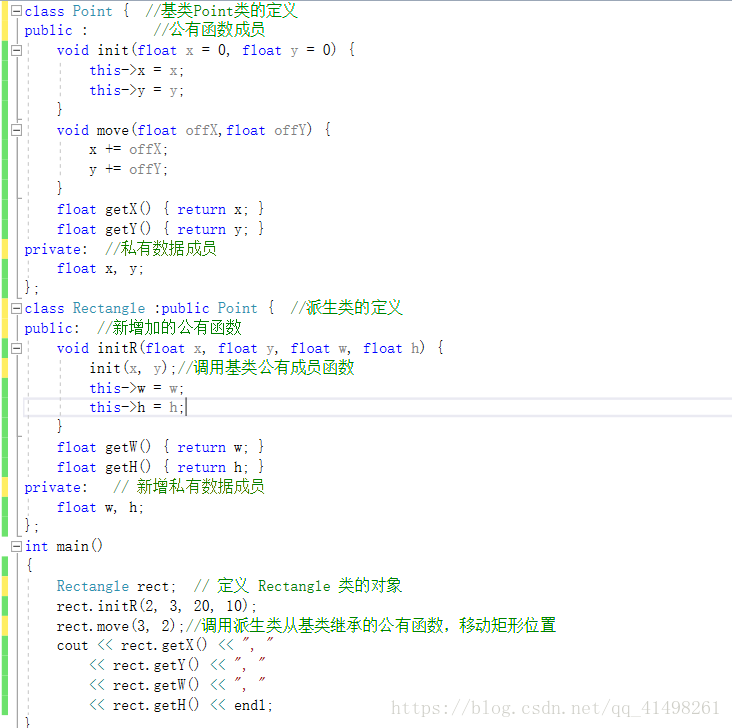732x728 pixels.
Task: Click the comment '//基类Point类的定义'
Action: point(221,10)
